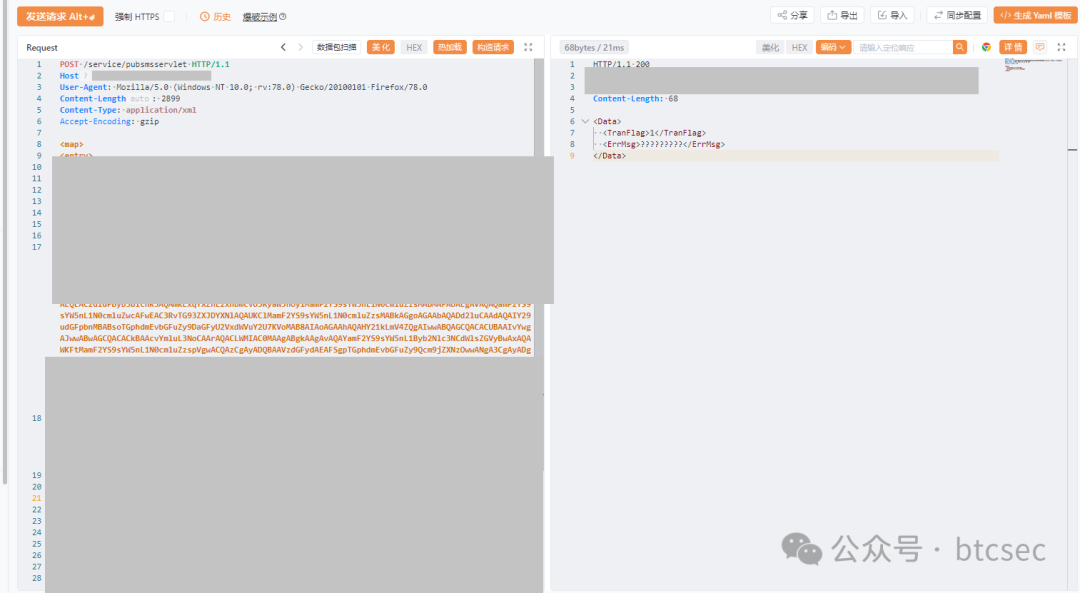
Task: Click the 数据包扫描 packet scan button
Action: [x=336, y=47]
